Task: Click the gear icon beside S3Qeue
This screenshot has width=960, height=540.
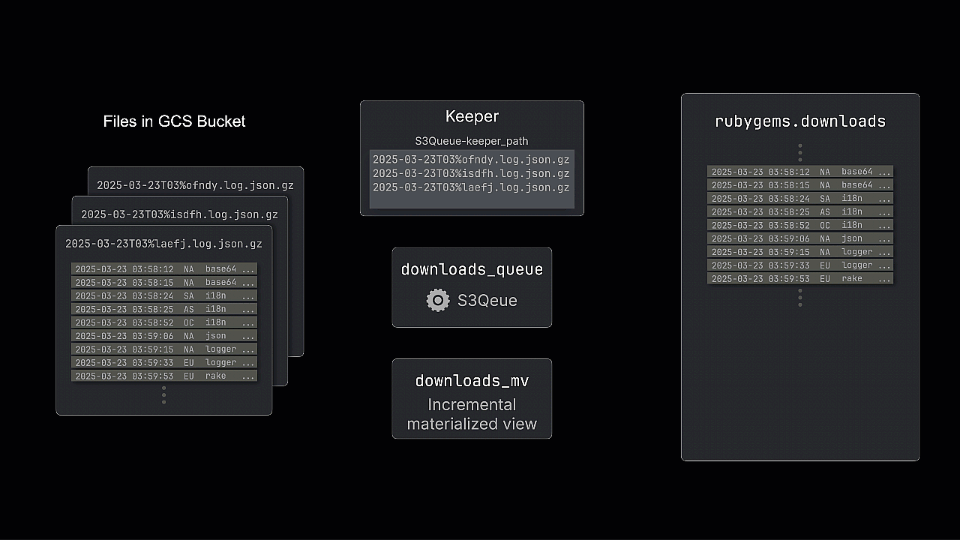Action: pos(438,301)
